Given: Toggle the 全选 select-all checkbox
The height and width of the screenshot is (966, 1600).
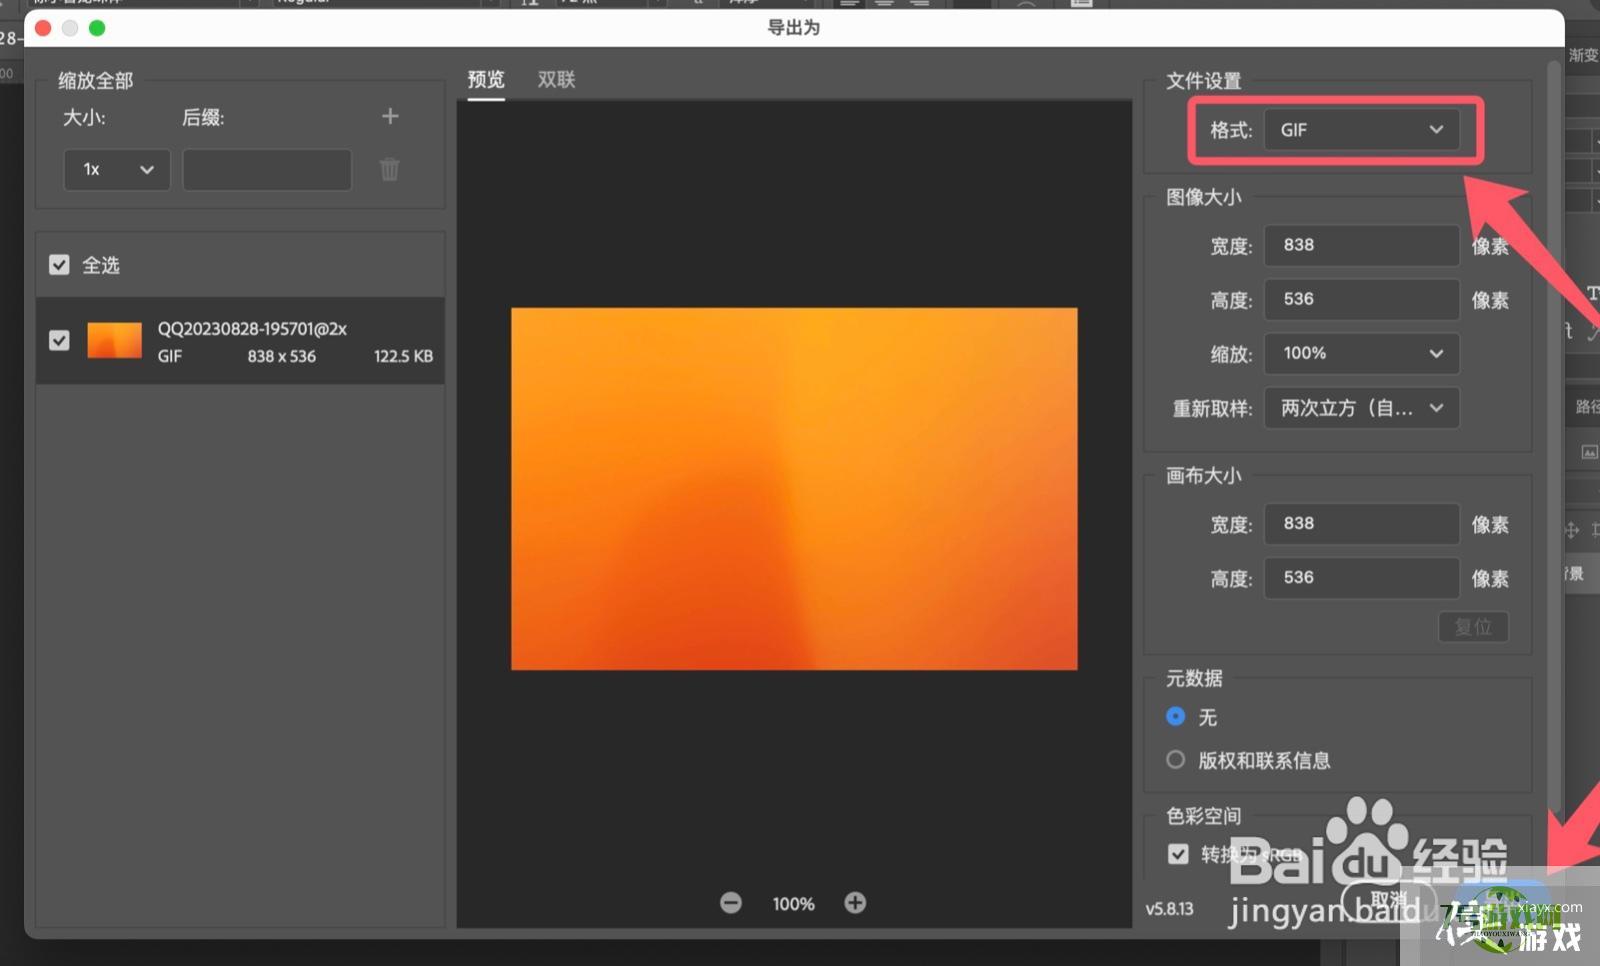Looking at the screenshot, I should tap(59, 265).
